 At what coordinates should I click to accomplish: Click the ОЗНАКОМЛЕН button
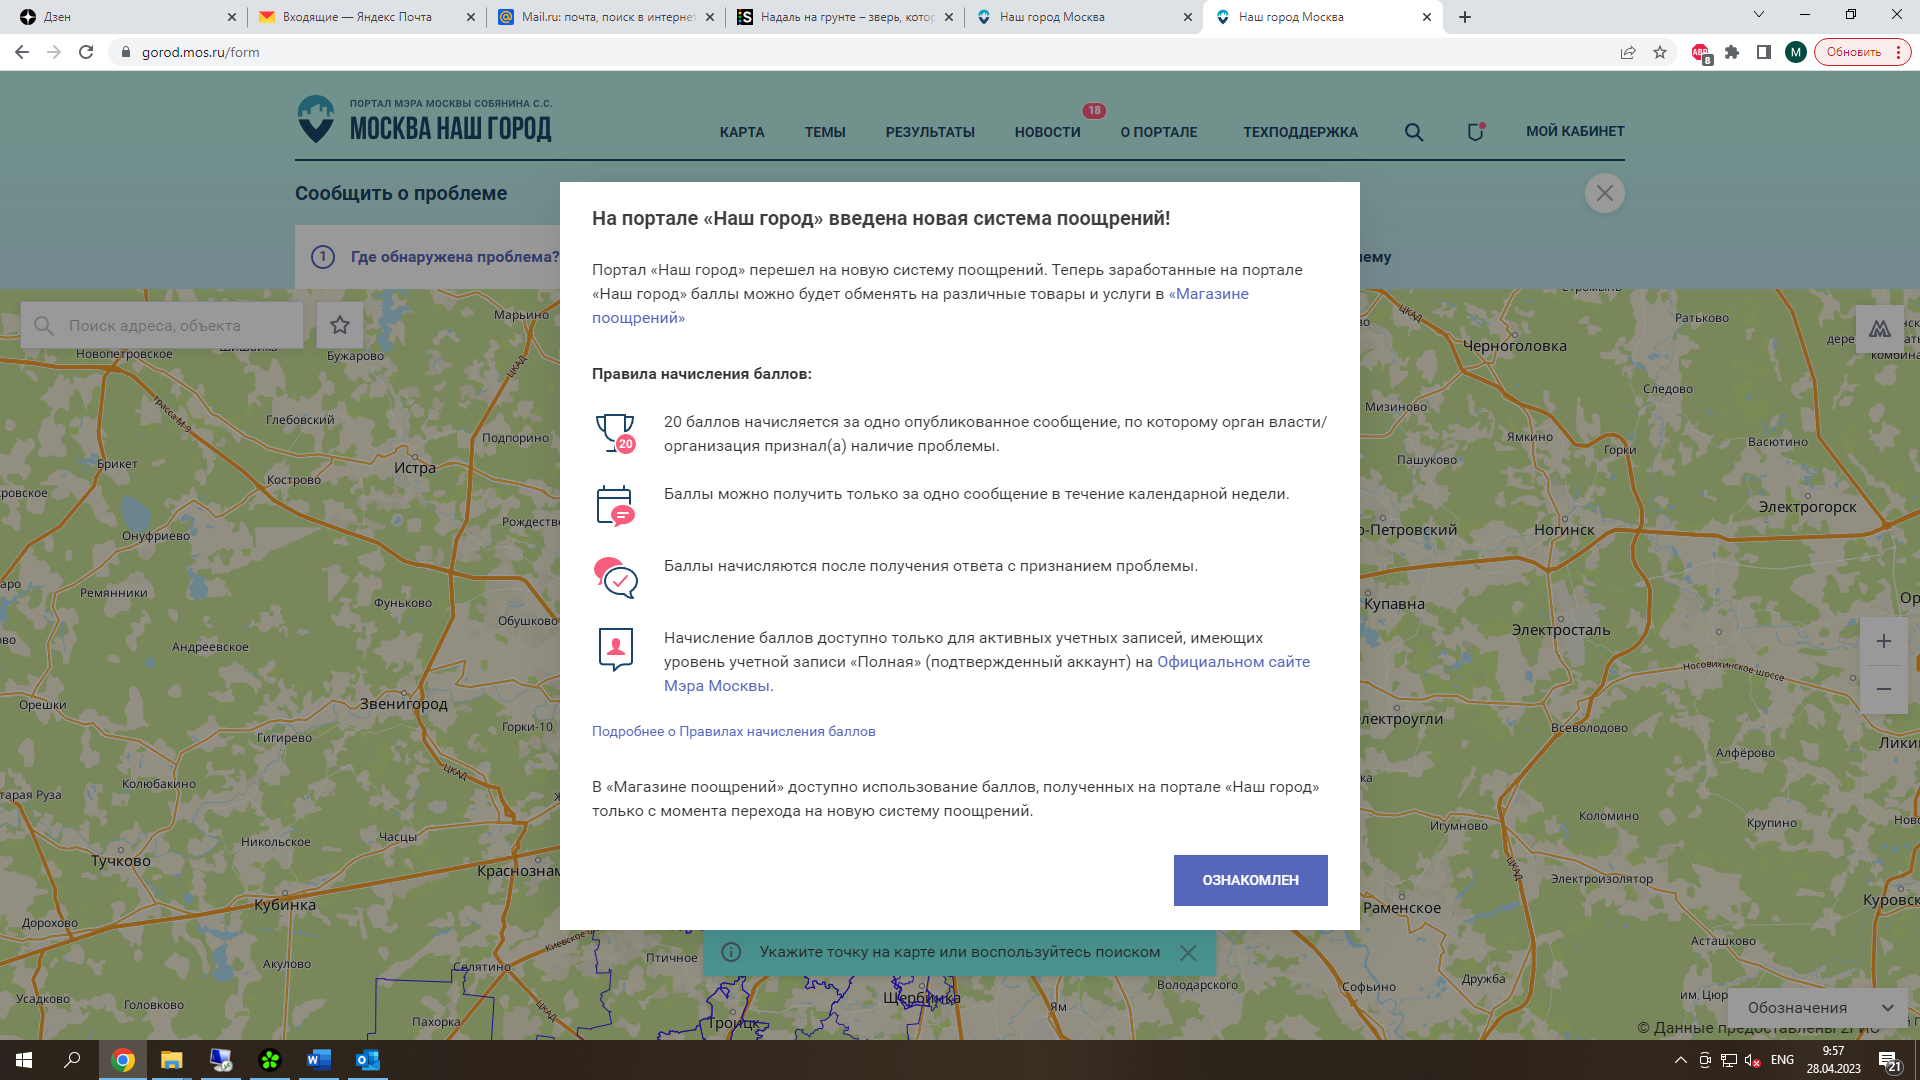pos(1250,880)
